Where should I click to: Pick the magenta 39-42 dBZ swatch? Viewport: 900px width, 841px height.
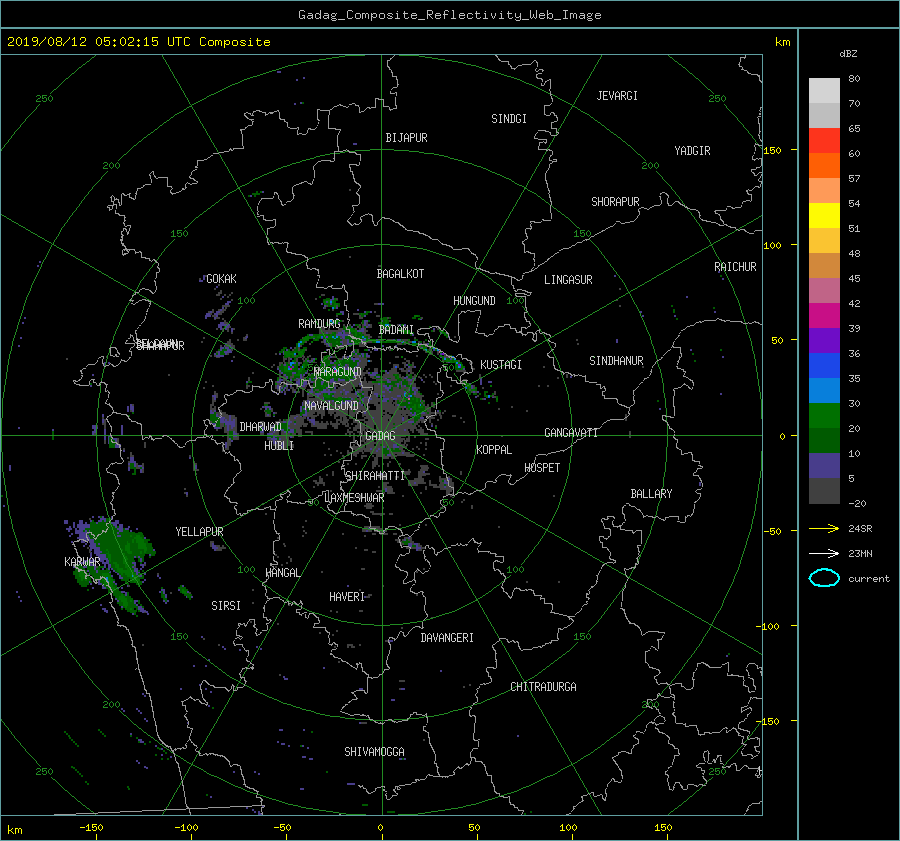[x=824, y=315]
